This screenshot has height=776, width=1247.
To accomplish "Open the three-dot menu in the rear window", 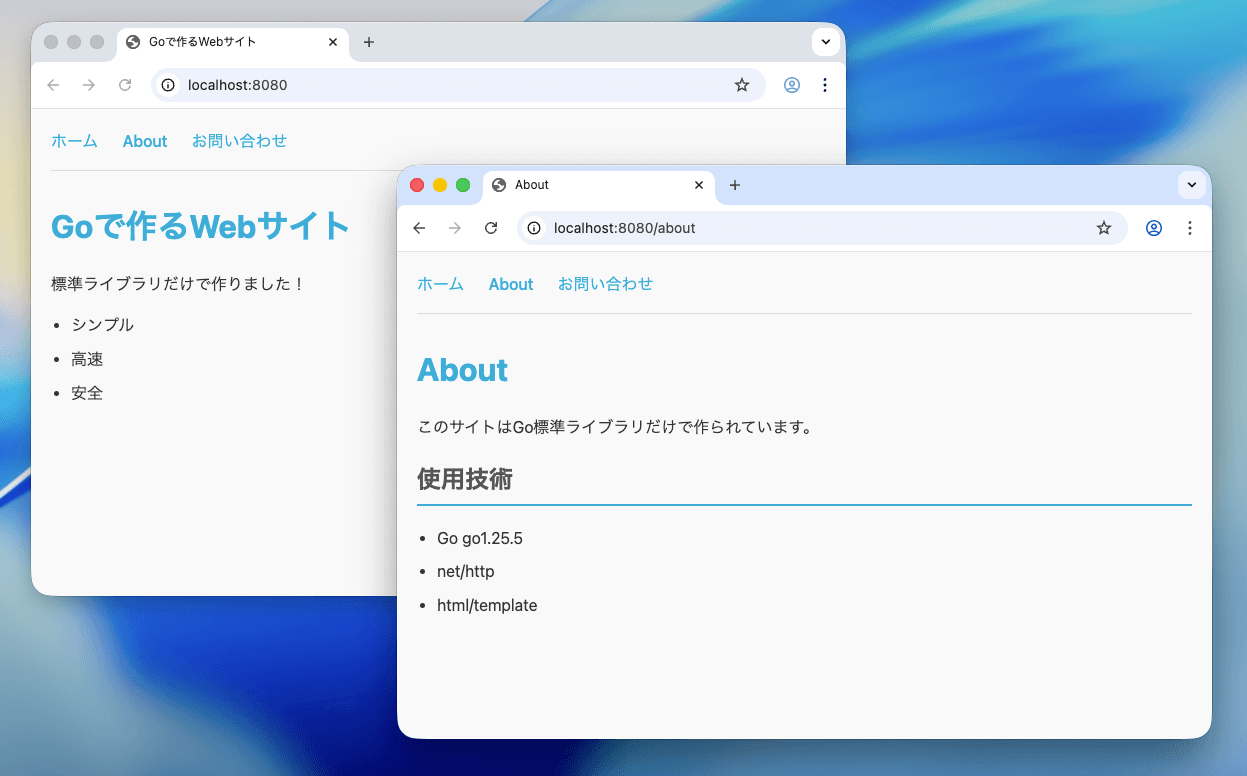I will [x=825, y=85].
